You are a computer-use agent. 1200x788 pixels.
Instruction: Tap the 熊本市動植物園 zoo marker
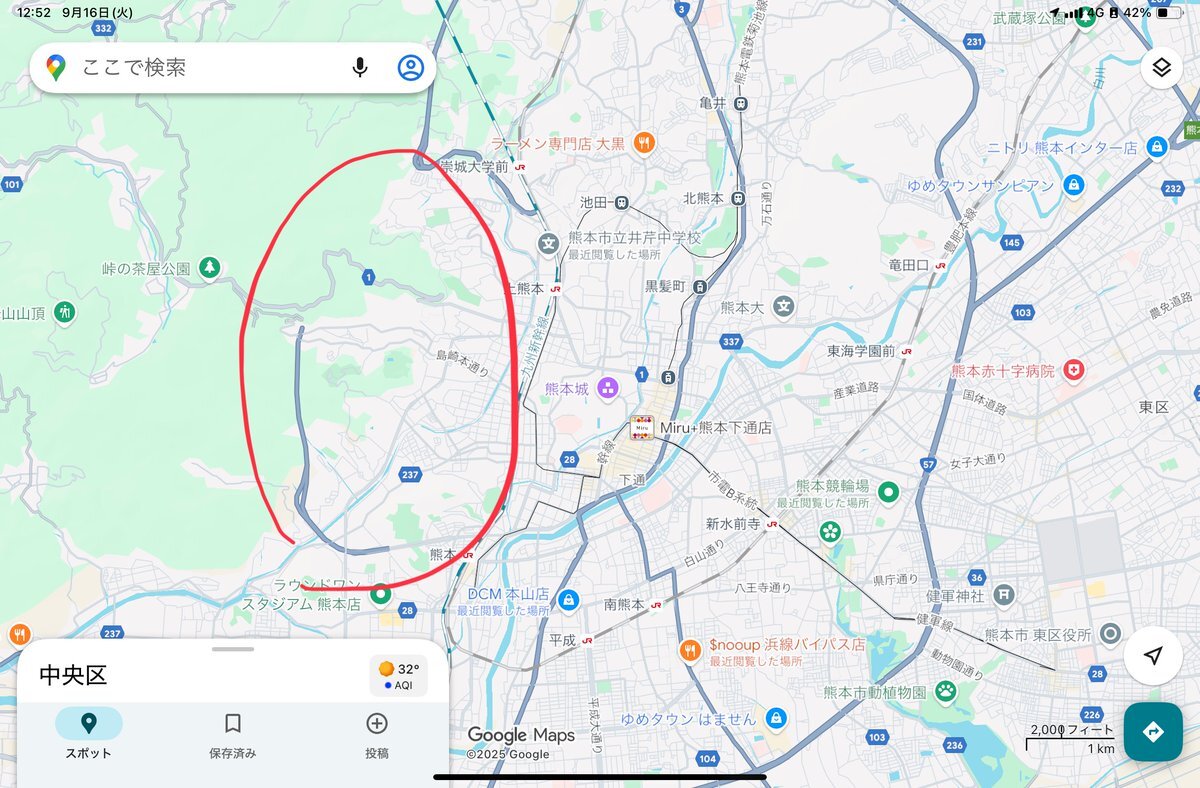(945, 691)
